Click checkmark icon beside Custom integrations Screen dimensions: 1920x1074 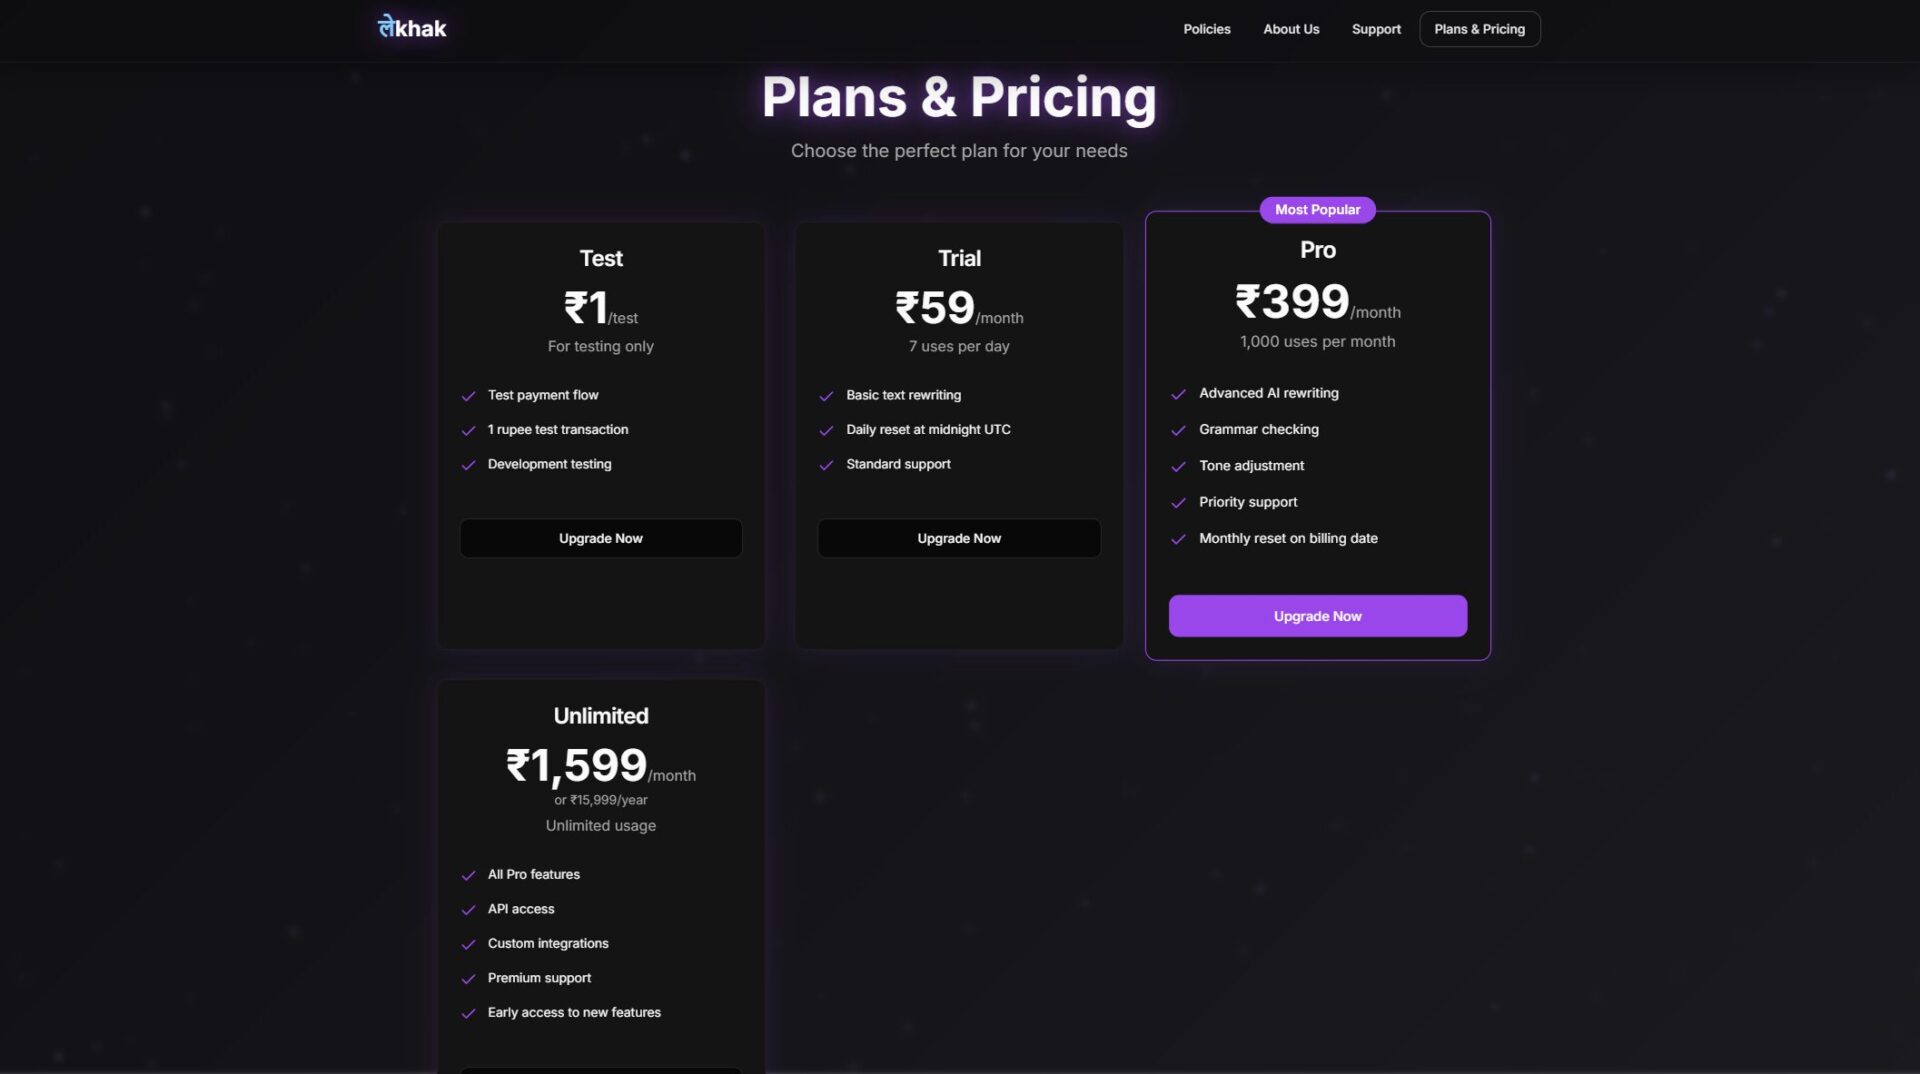[x=468, y=944]
